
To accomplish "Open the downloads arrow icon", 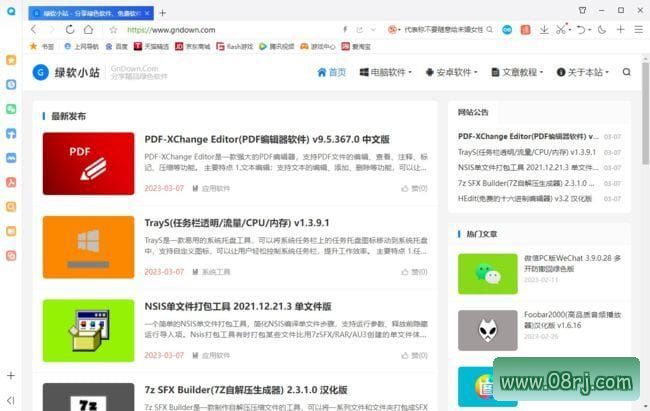I will pyautogui.click(x=544, y=29).
